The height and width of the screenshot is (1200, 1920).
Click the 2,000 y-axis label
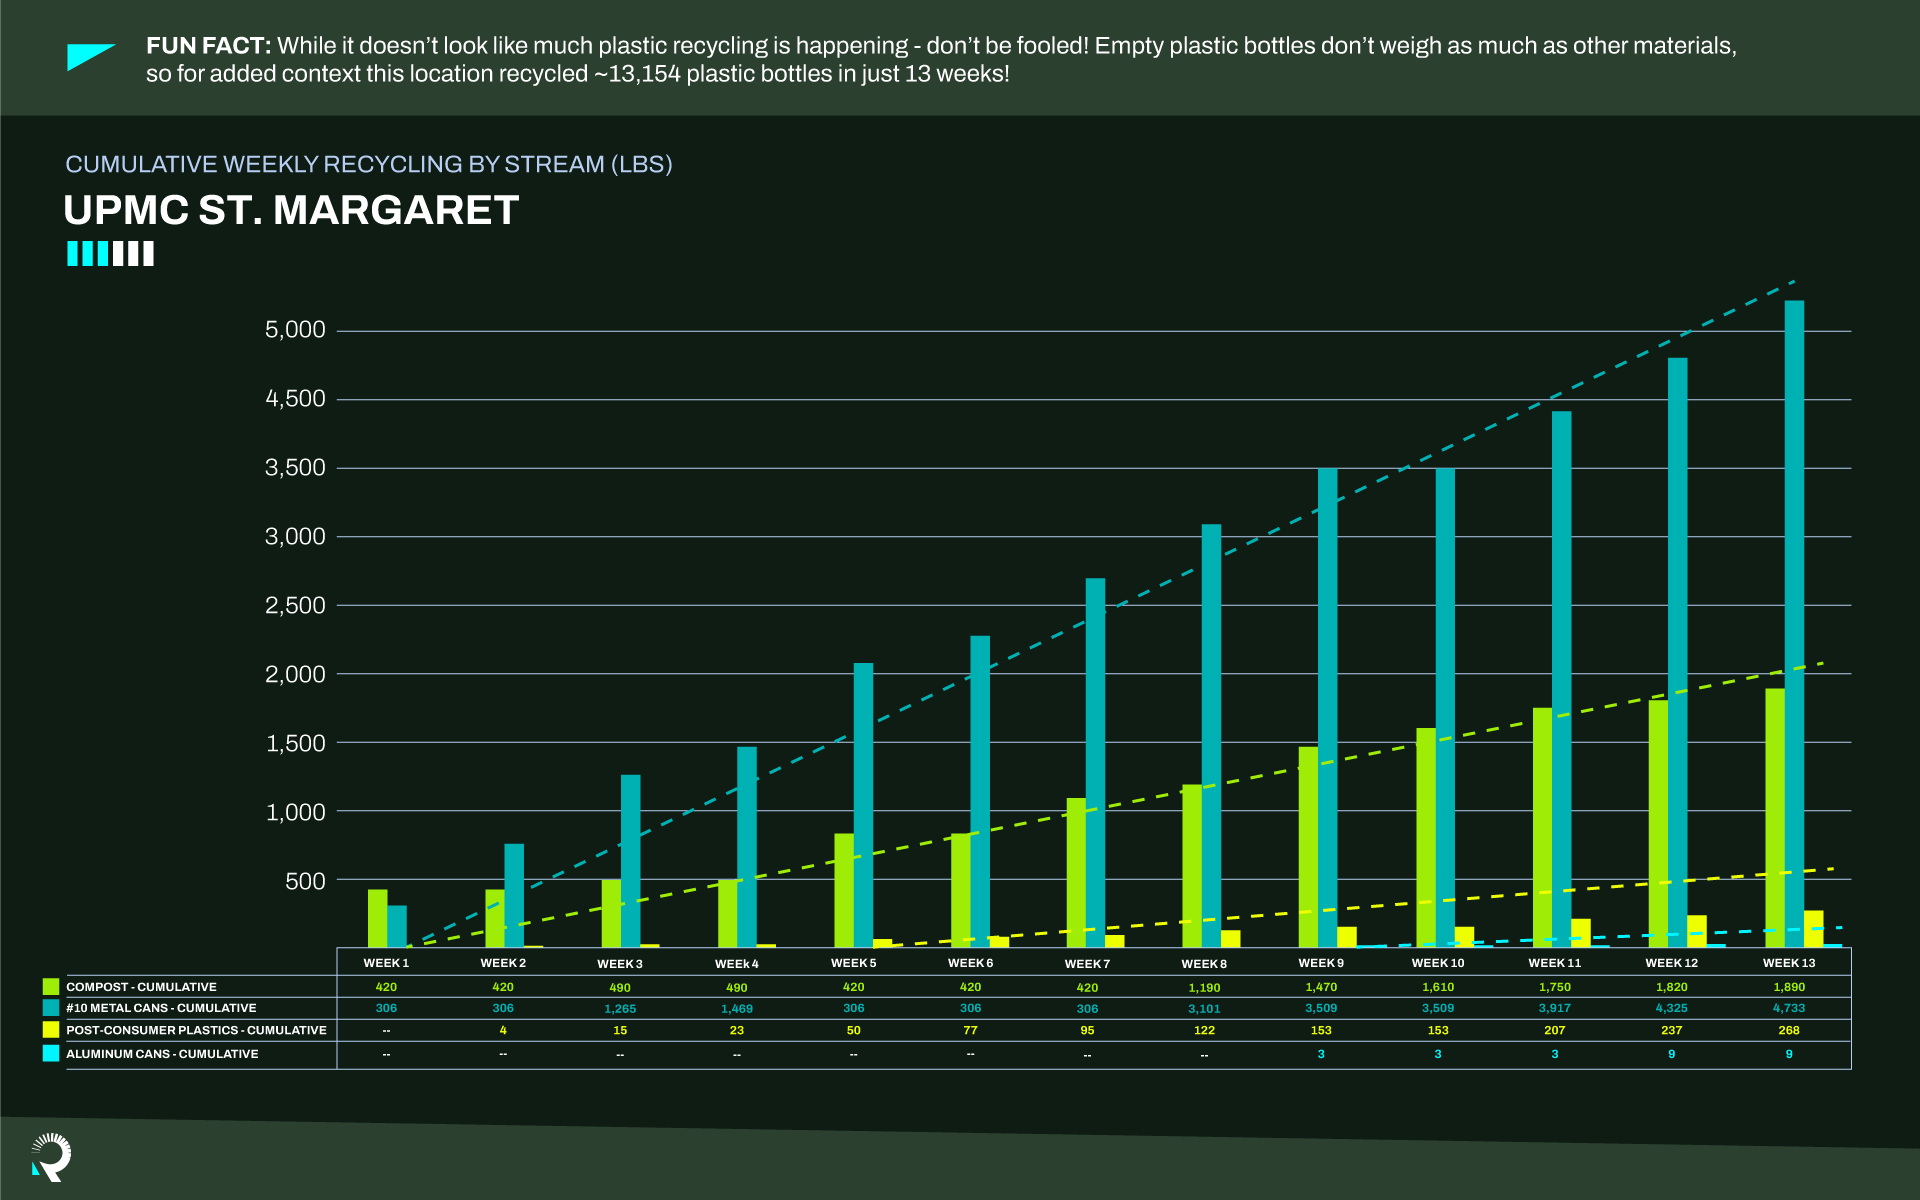[x=295, y=675]
